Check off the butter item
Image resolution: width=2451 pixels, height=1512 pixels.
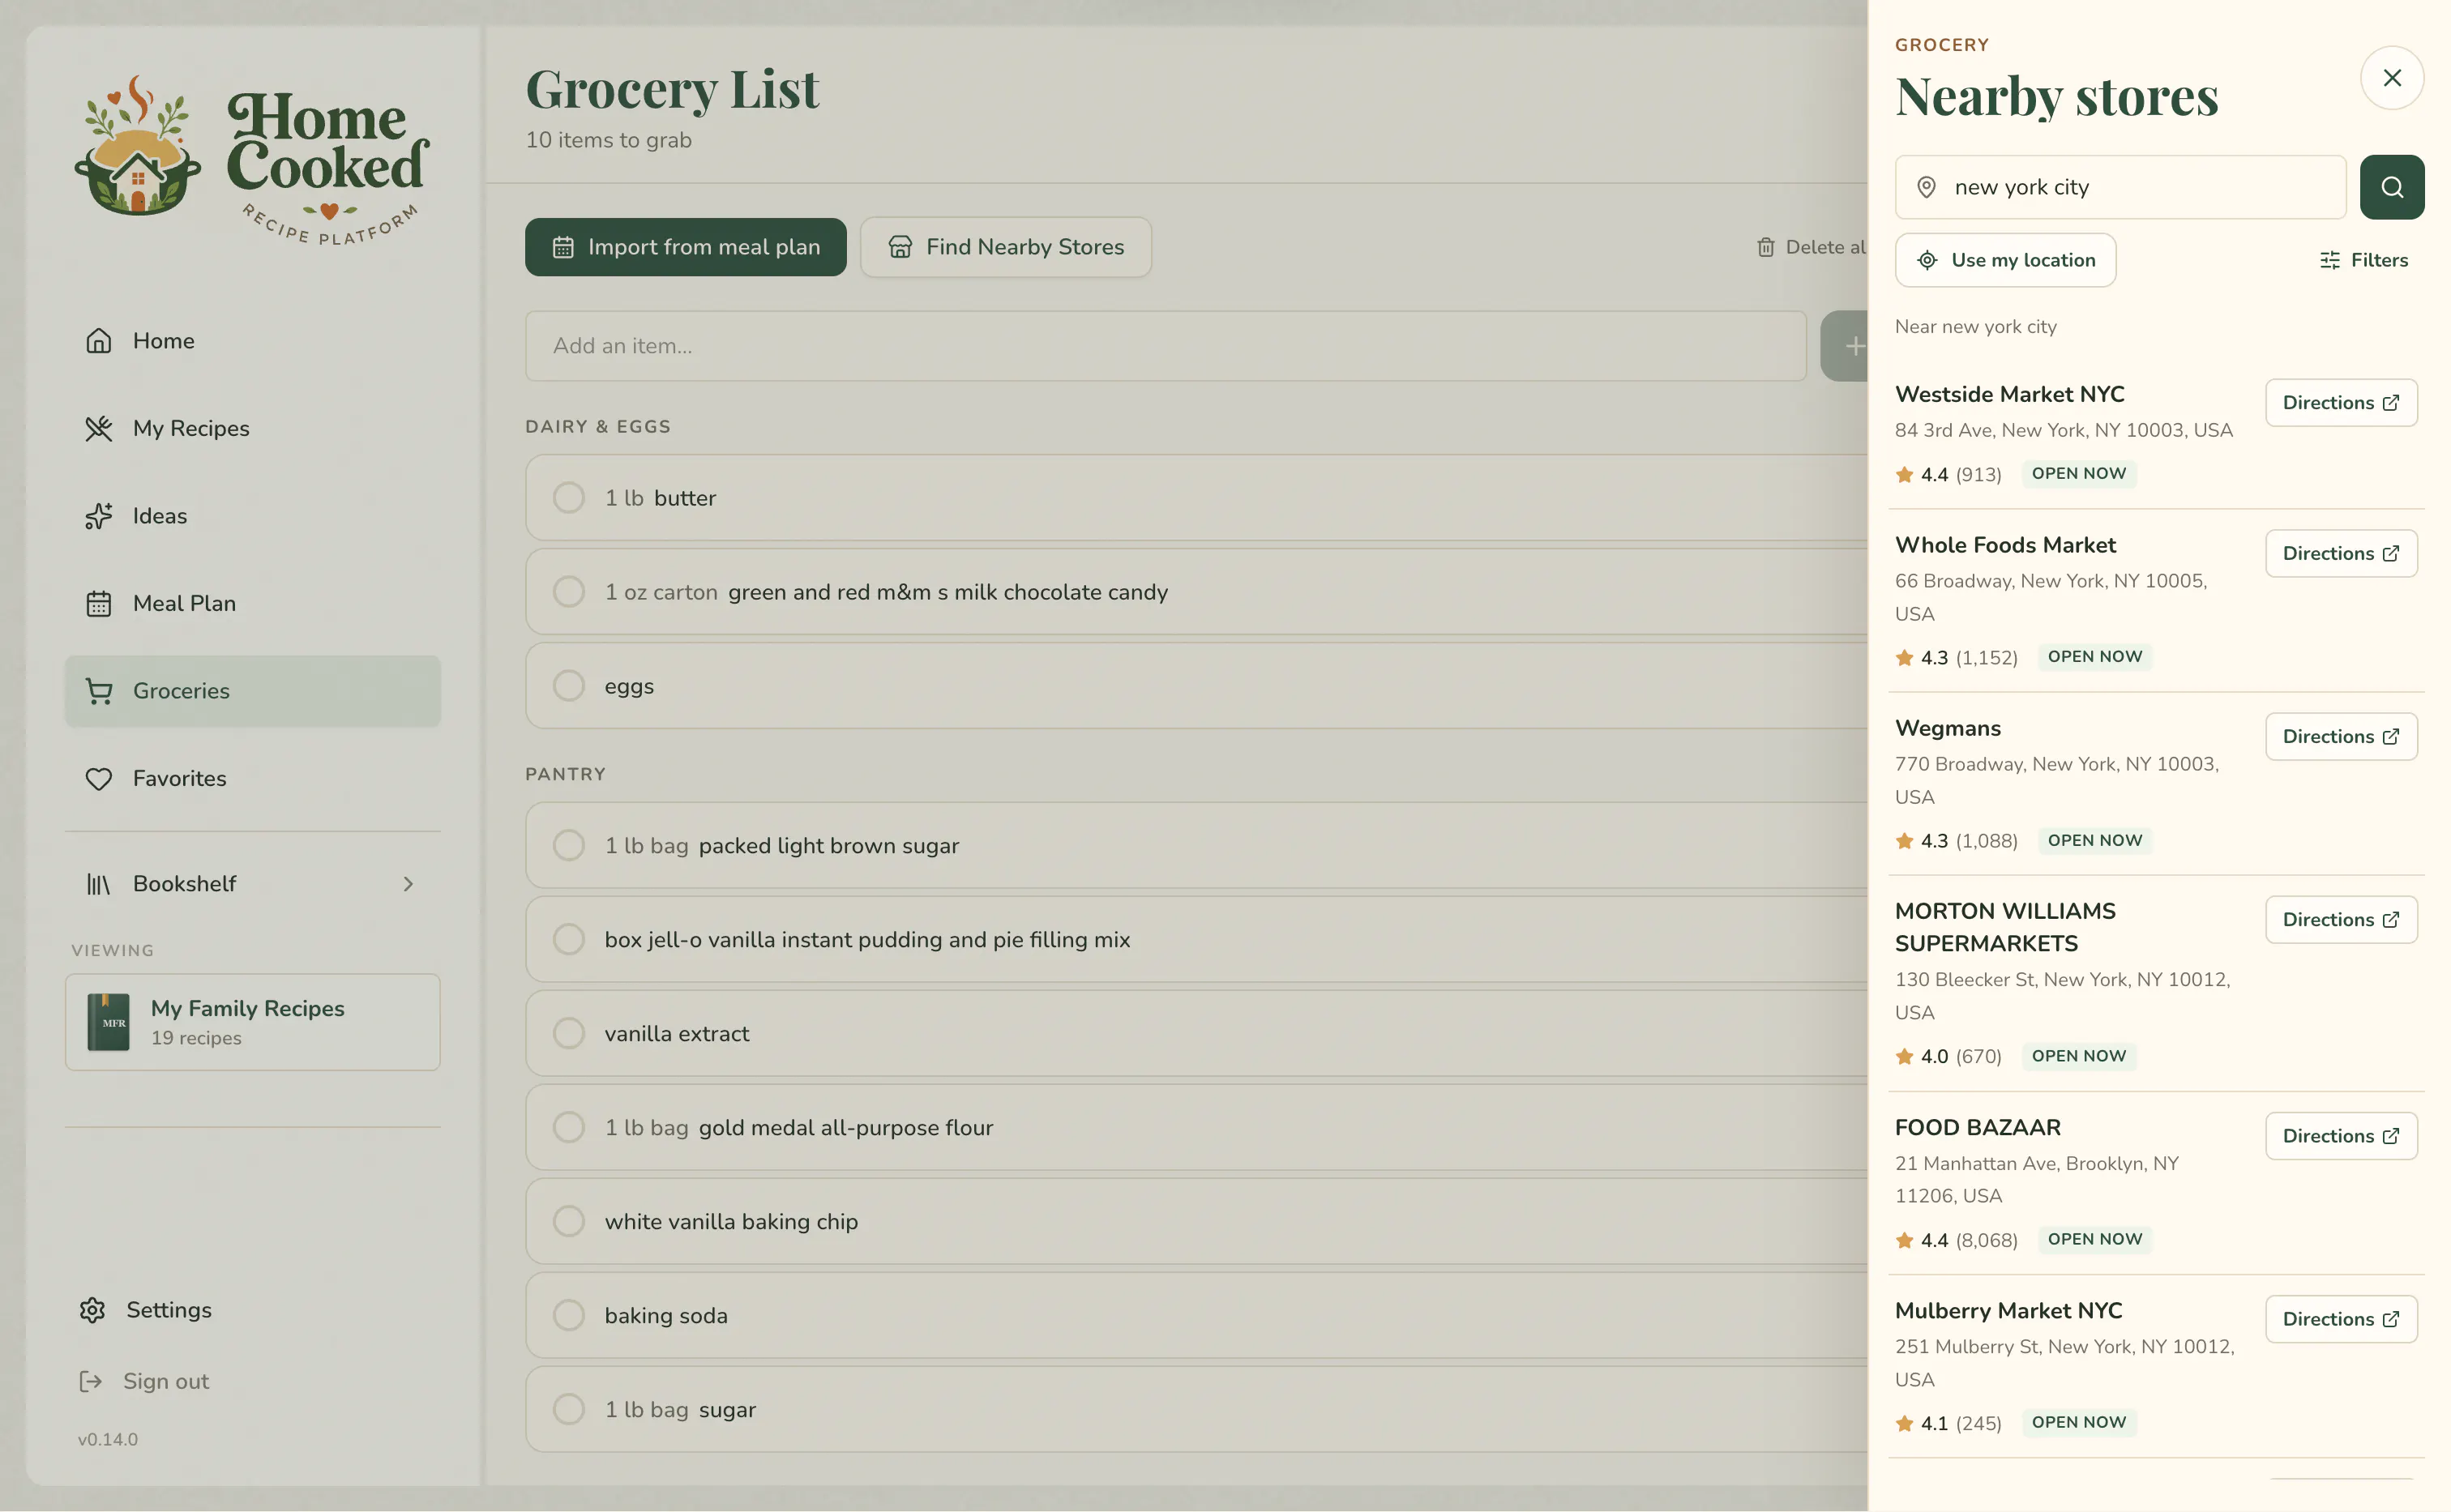568,498
